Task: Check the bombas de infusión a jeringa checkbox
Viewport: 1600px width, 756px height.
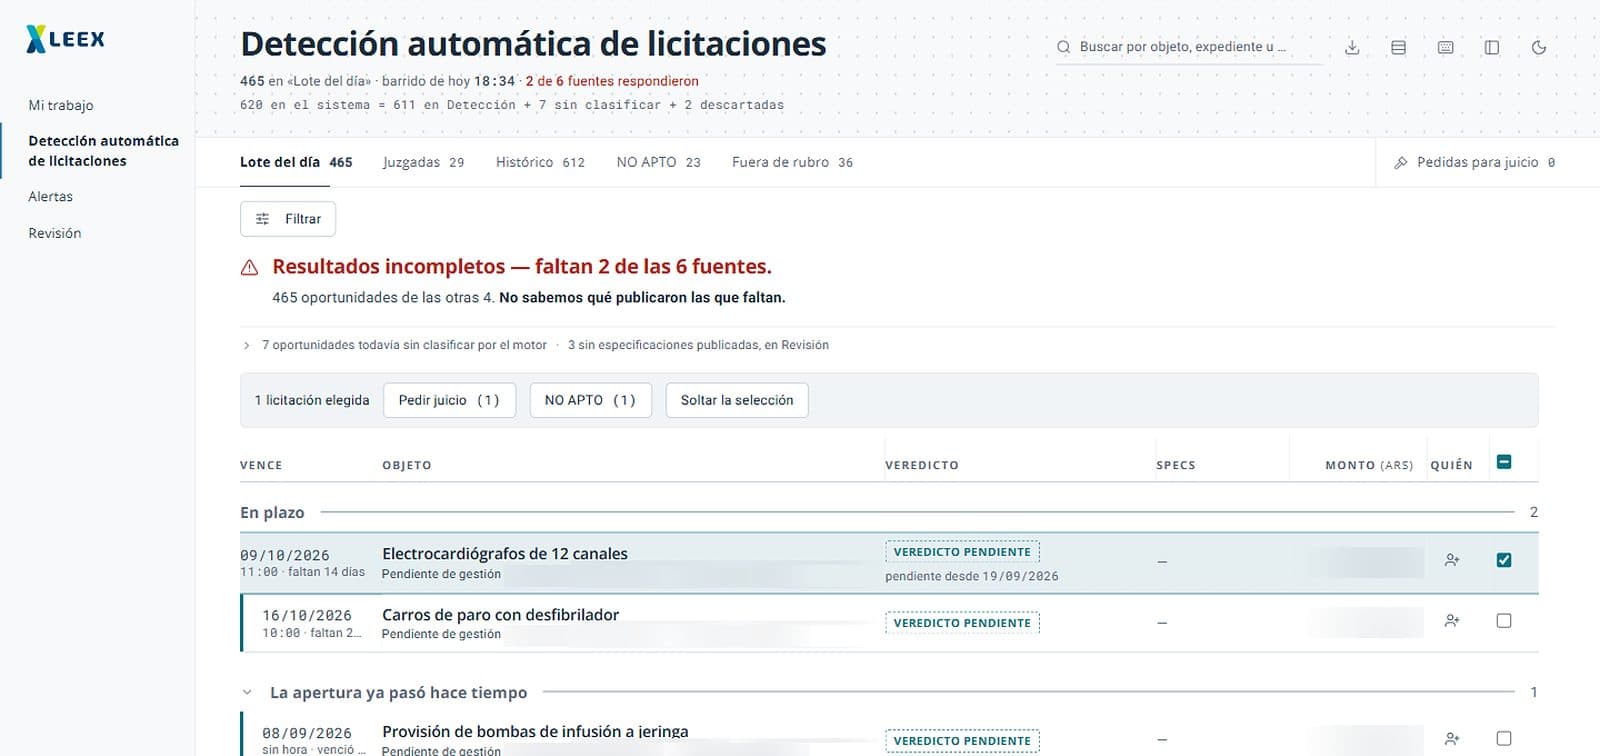Action: click(1504, 739)
